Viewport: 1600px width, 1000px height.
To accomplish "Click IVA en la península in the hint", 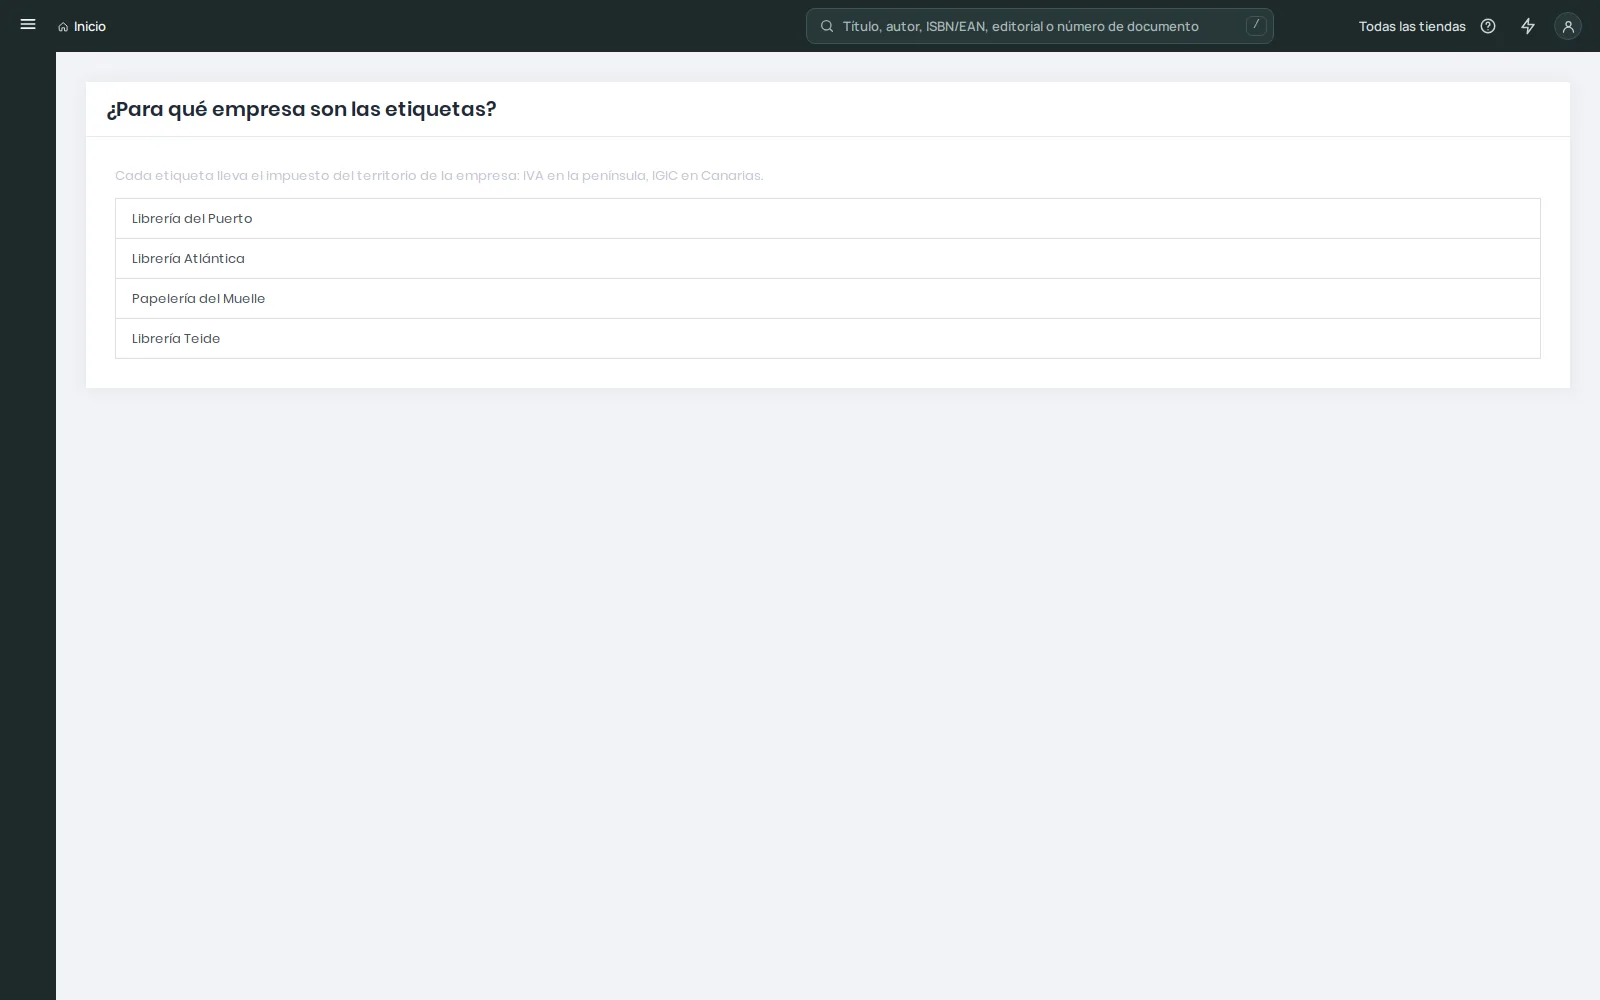I will (x=584, y=176).
